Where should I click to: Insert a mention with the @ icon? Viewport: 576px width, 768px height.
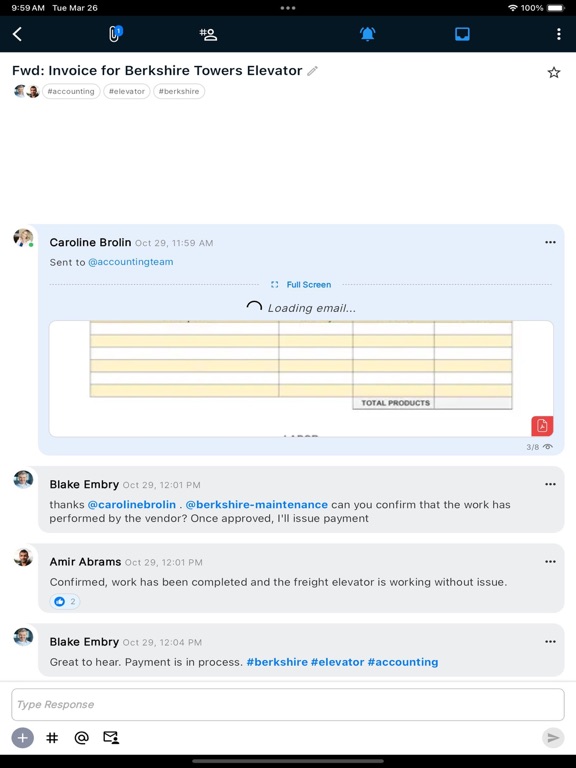(81, 738)
